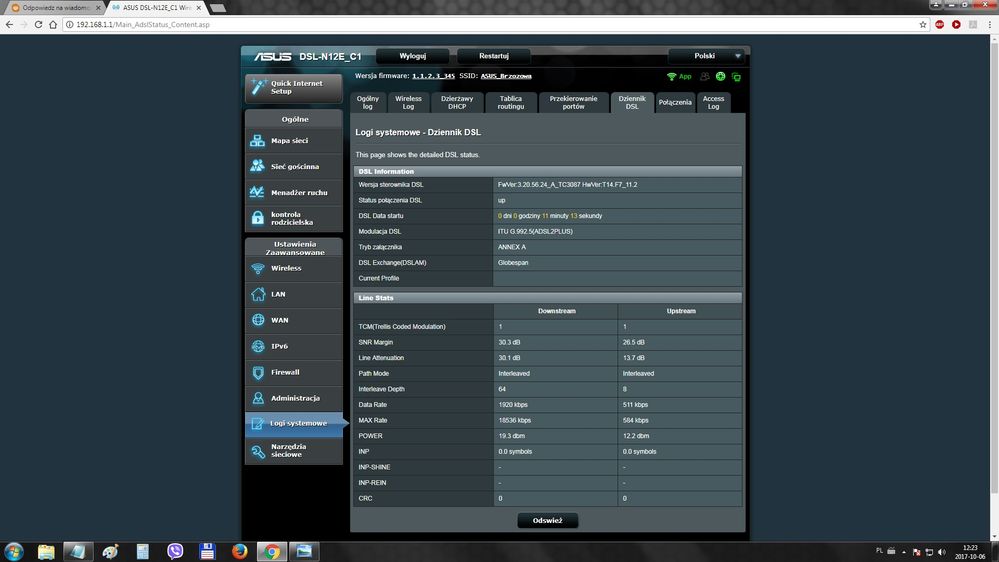Open the Wireless settings icon
This screenshot has height=562, width=999.
pyautogui.click(x=258, y=268)
